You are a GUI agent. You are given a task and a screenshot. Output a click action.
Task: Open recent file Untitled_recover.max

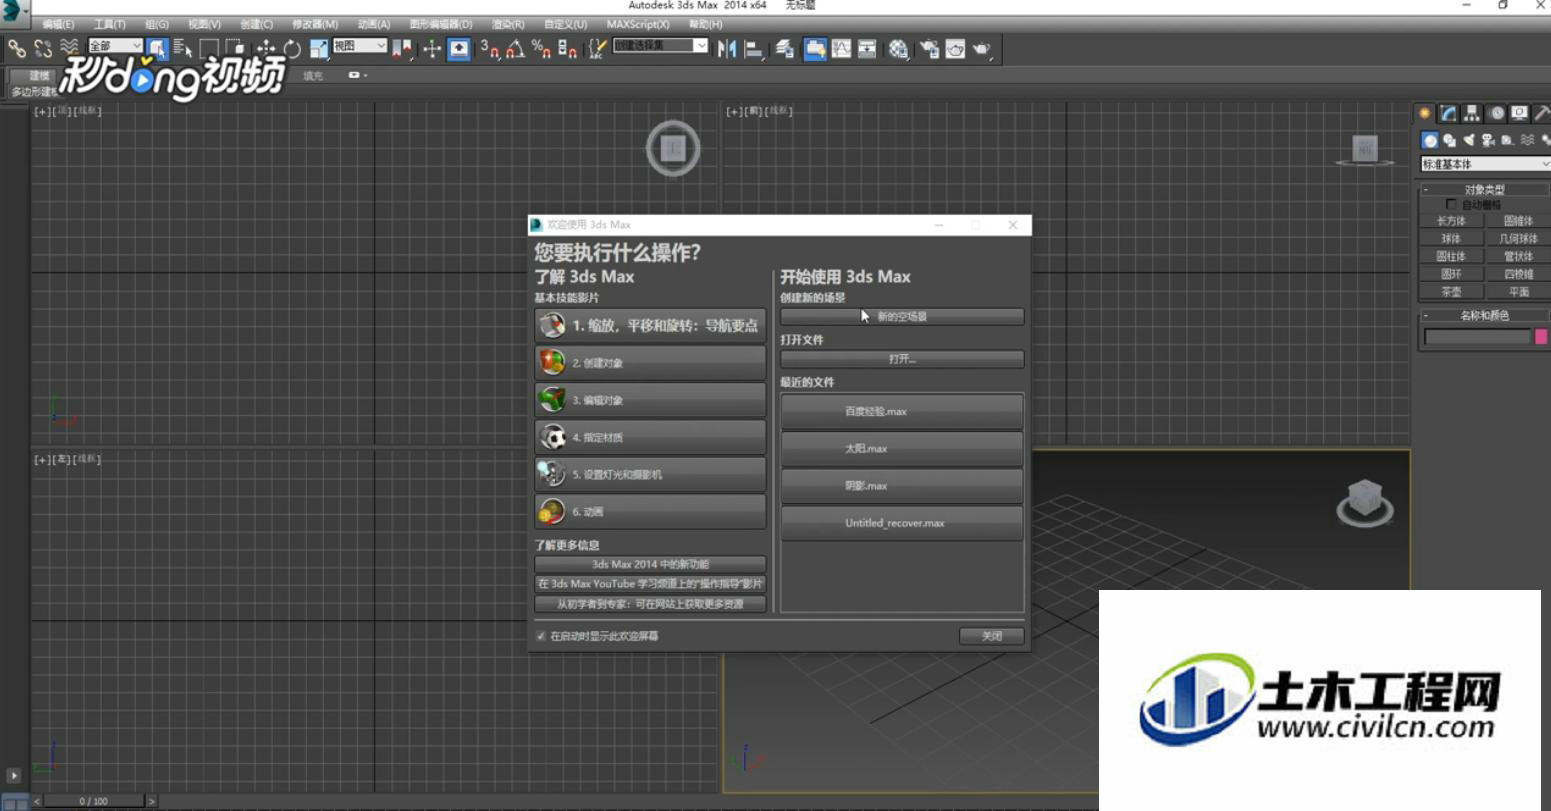tap(902, 523)
